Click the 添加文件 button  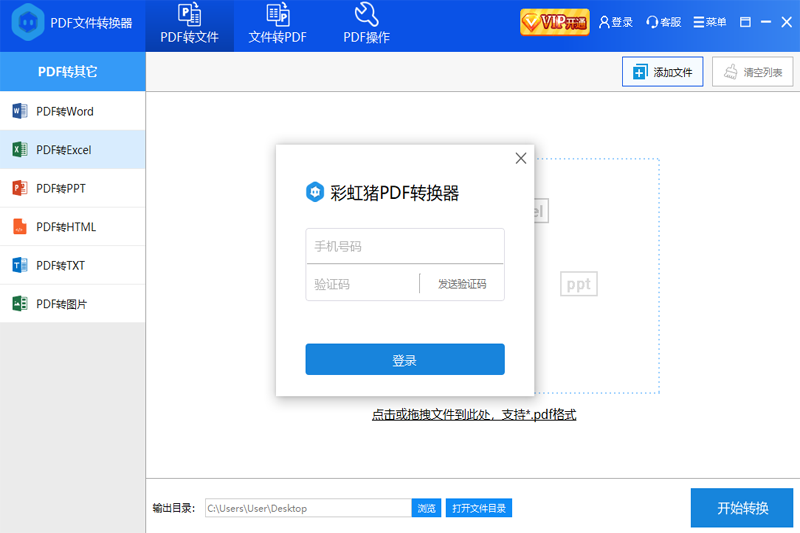(x=662, y=72)
